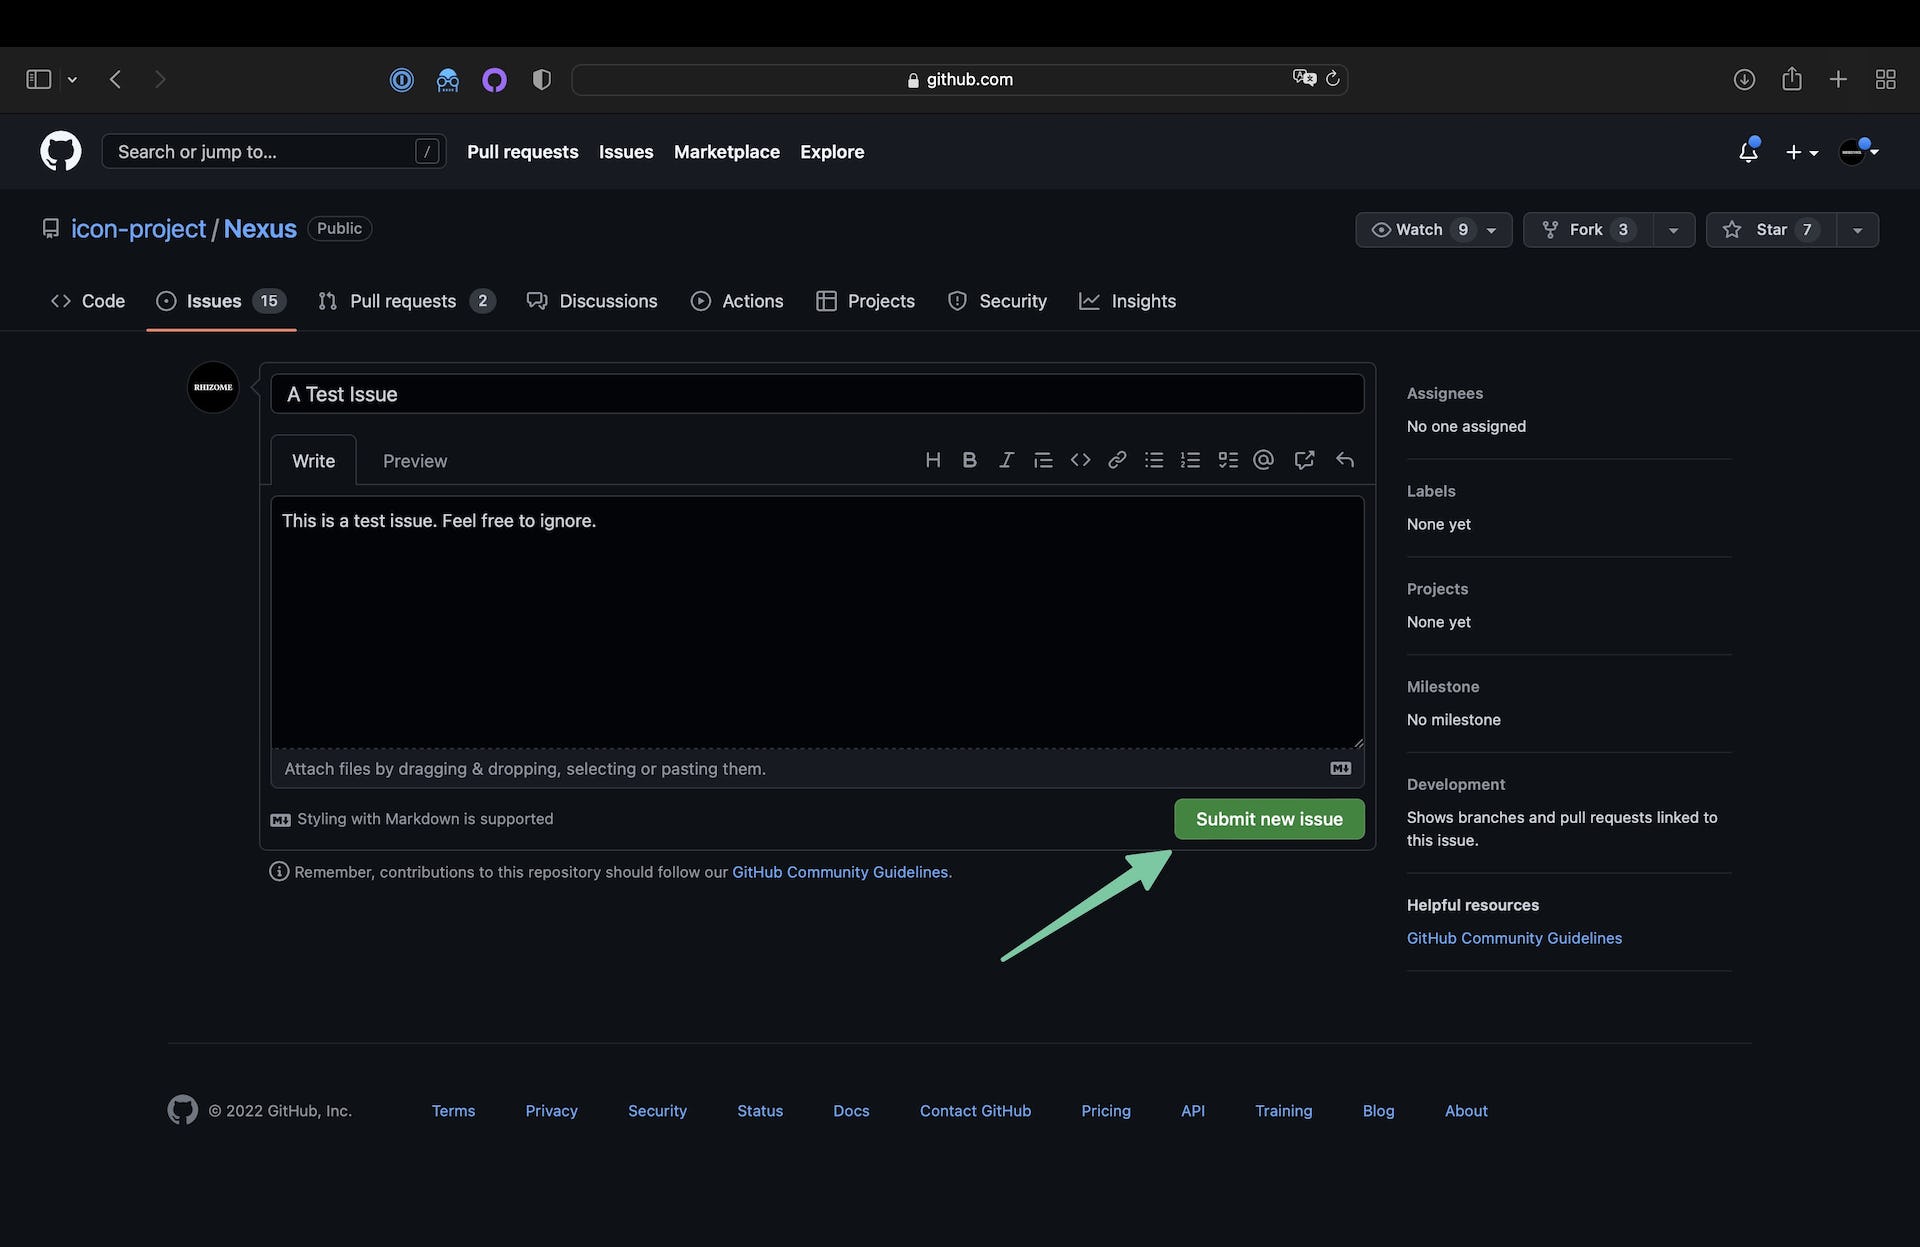Fork the repository
The width and height of the screenshot is (1920, 1247).
[x=1588, y=230]
